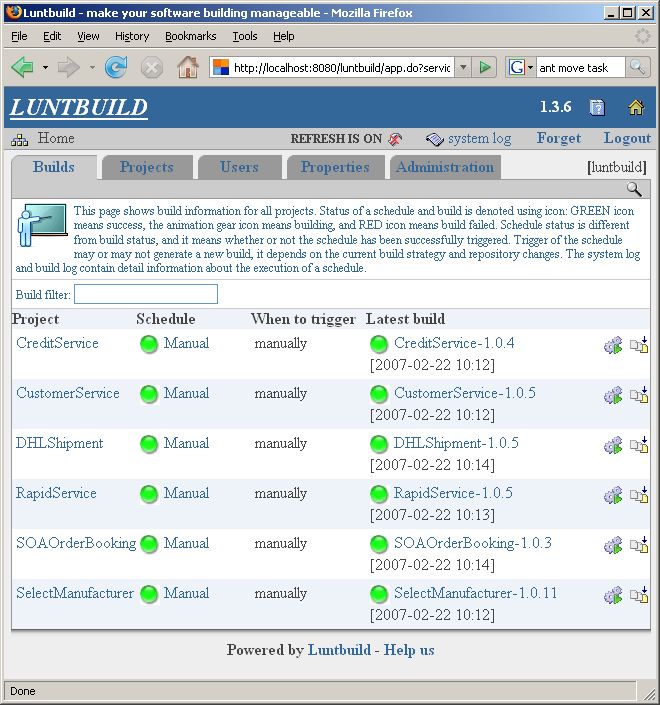Click the history builds icon for SelectManufacturer
Screen dimensions: 660x705
tap(639, 595)
